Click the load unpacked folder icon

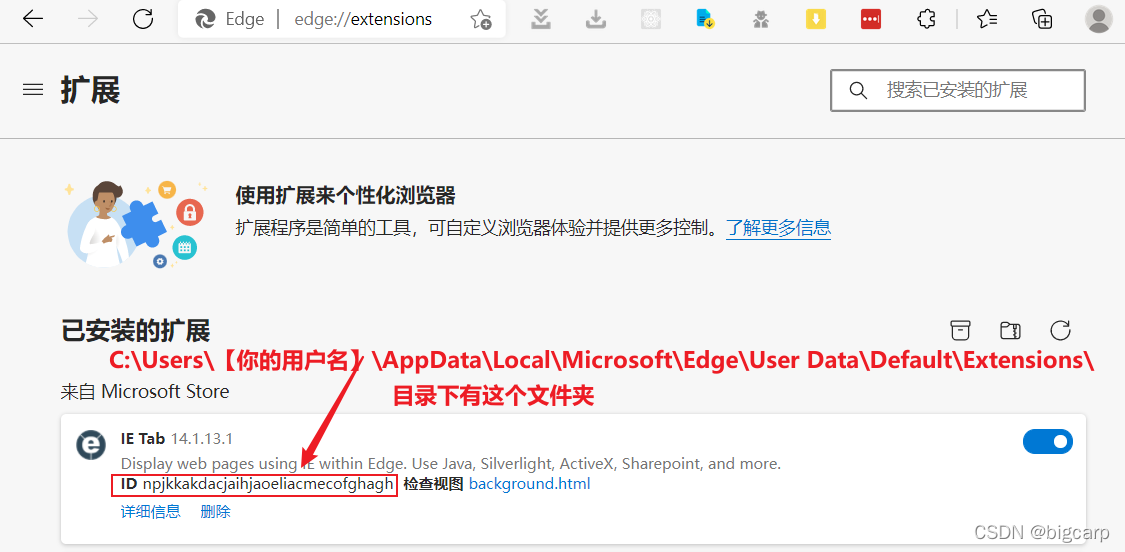pos(1010,330)
